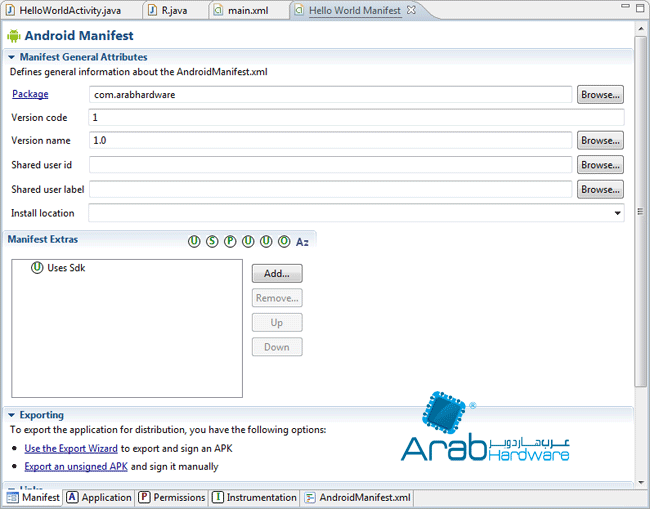Select the Manifest bottom tab
The width and height of the screenshot is (650, 509).
(x=34, y=497)
